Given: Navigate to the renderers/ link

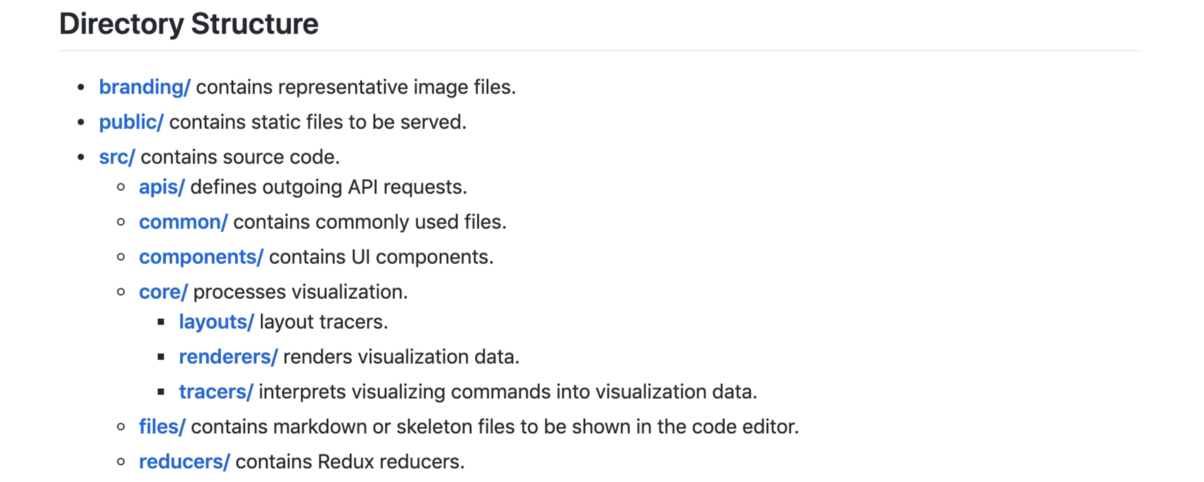Looking at the screenshot, I should coord(228,357).
